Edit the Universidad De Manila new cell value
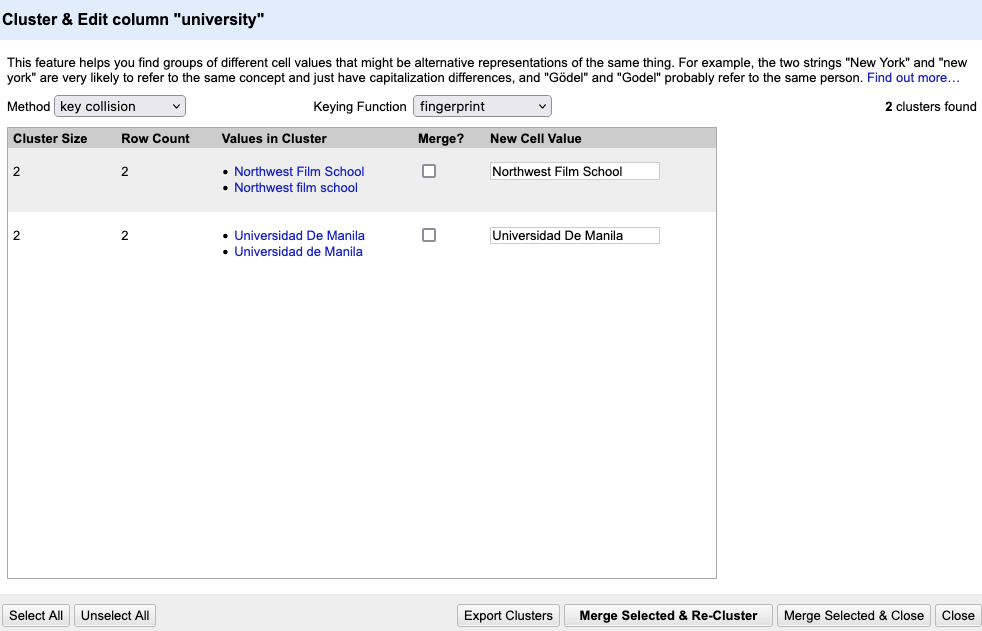Image resolution: width=982 pixels, height=631 pixels. [575, 235]
